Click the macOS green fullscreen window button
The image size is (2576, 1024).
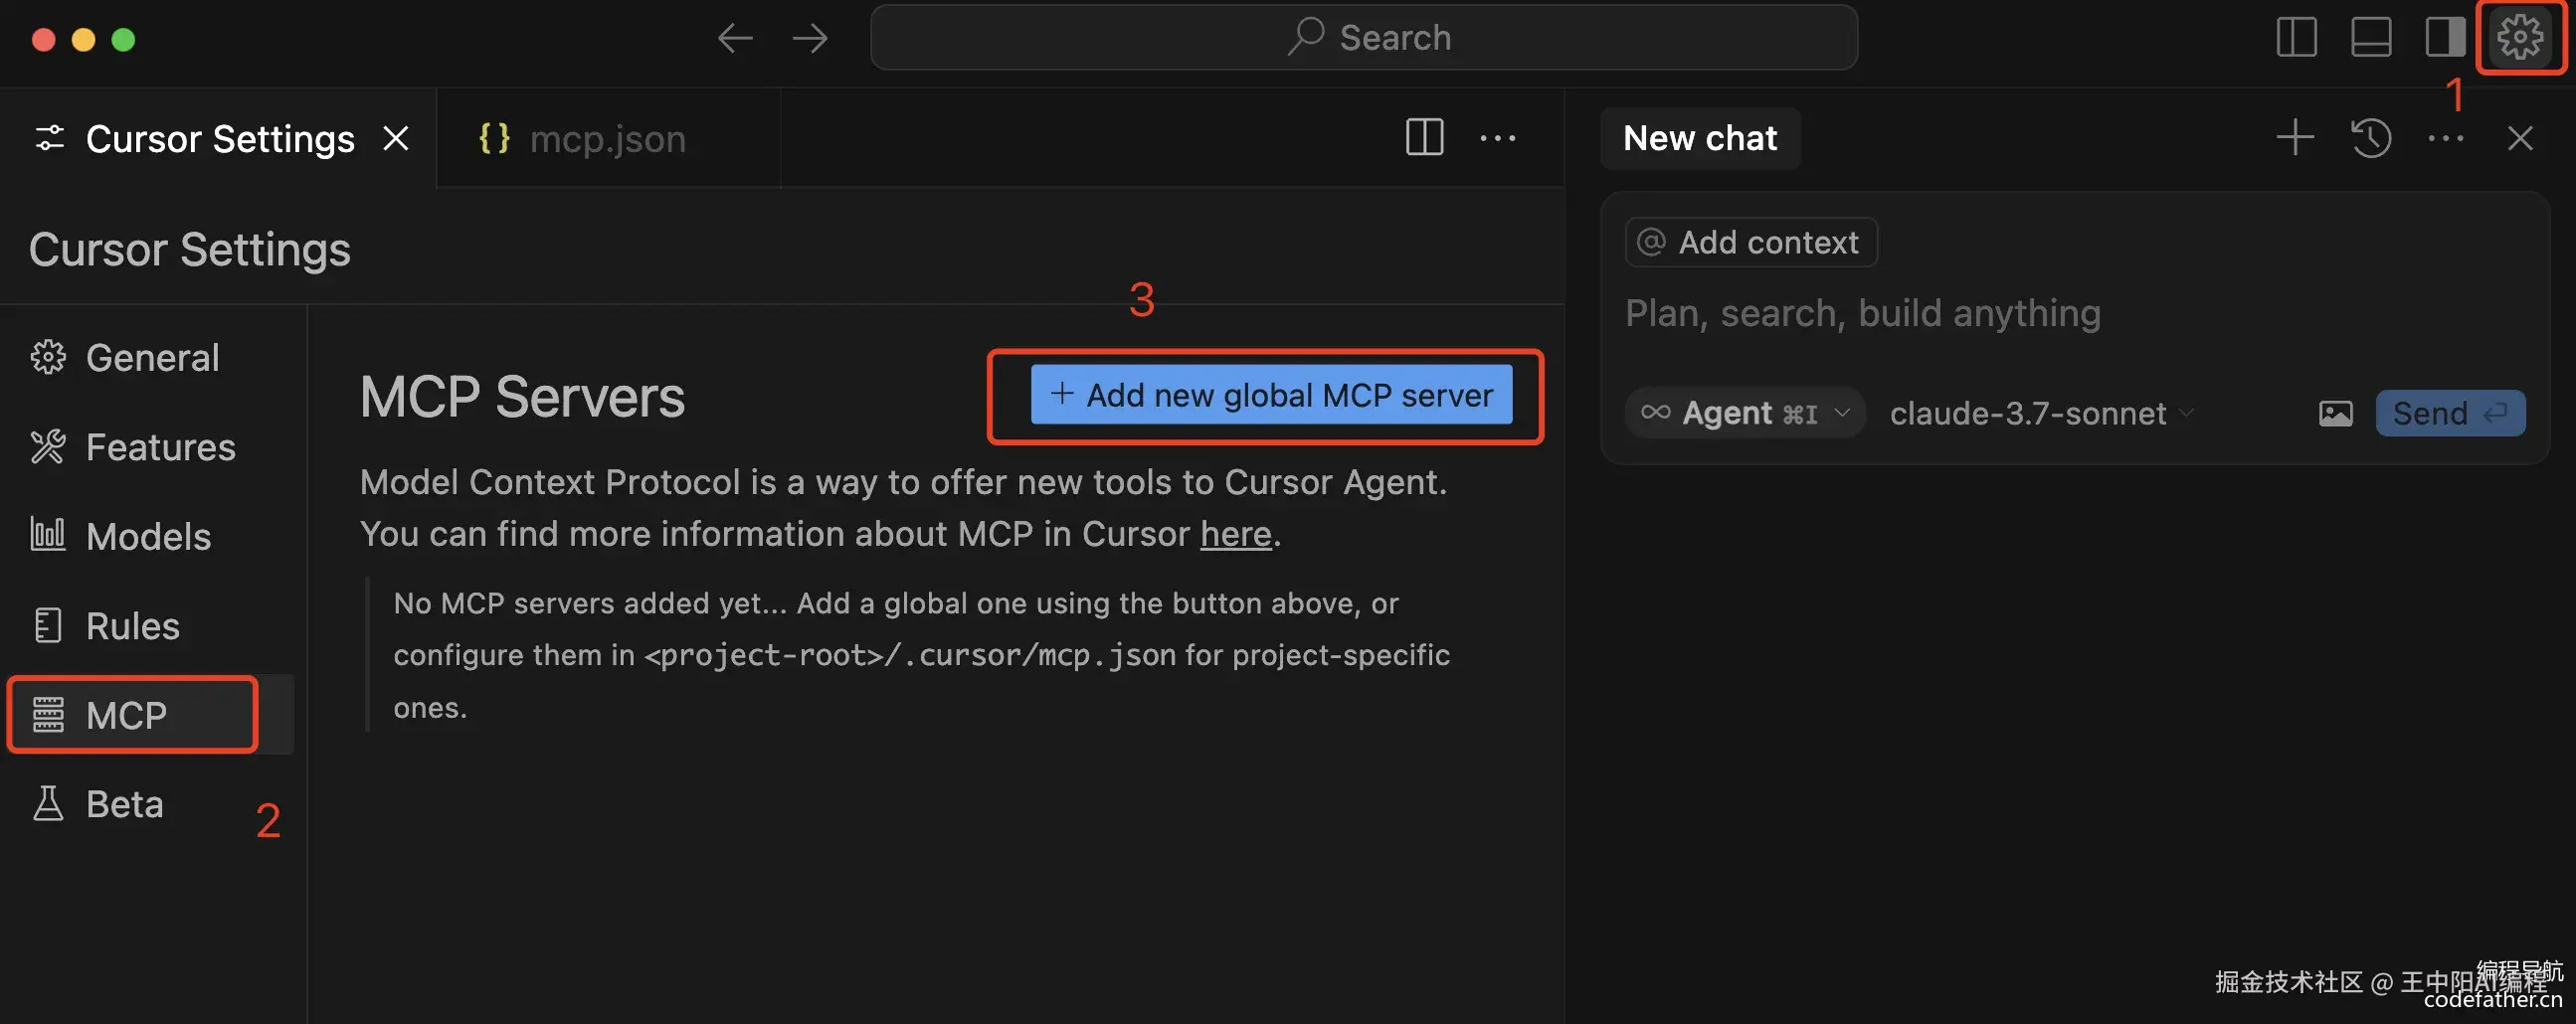coord(123,39)
